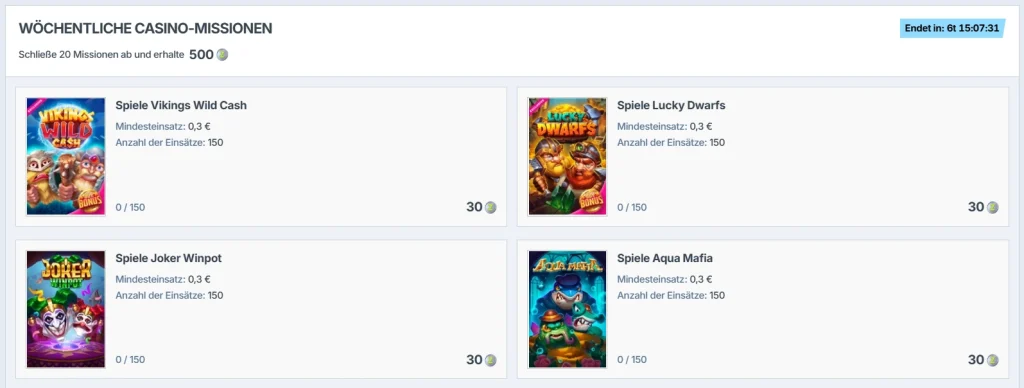Open the Joker Winpot game thumbnail
This screenshot has height=388, width=1024.
pyautogui.click(x=66, y=309)
